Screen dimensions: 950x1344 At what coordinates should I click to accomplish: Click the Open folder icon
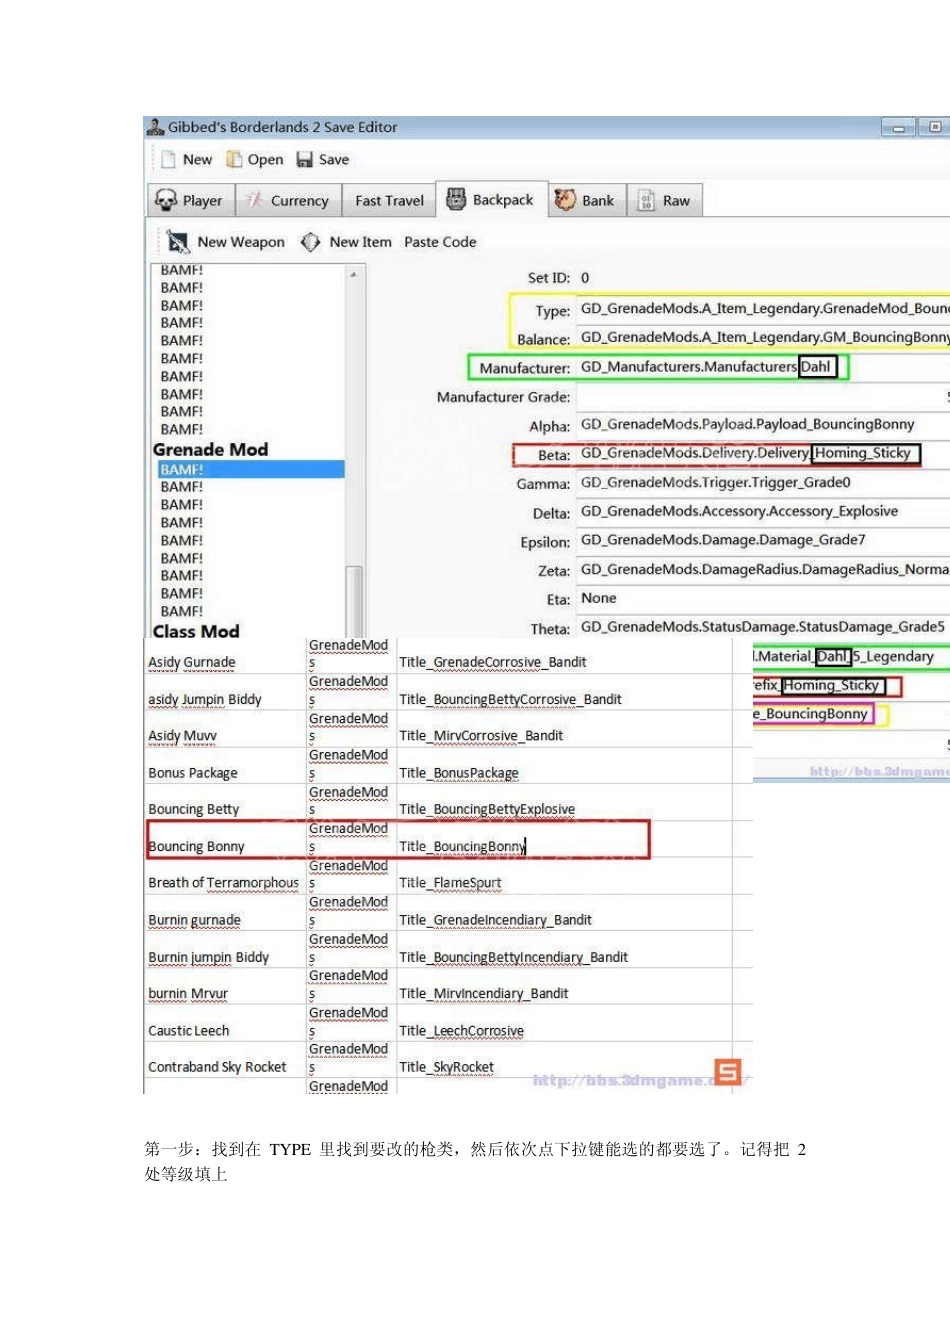[234, 159]
